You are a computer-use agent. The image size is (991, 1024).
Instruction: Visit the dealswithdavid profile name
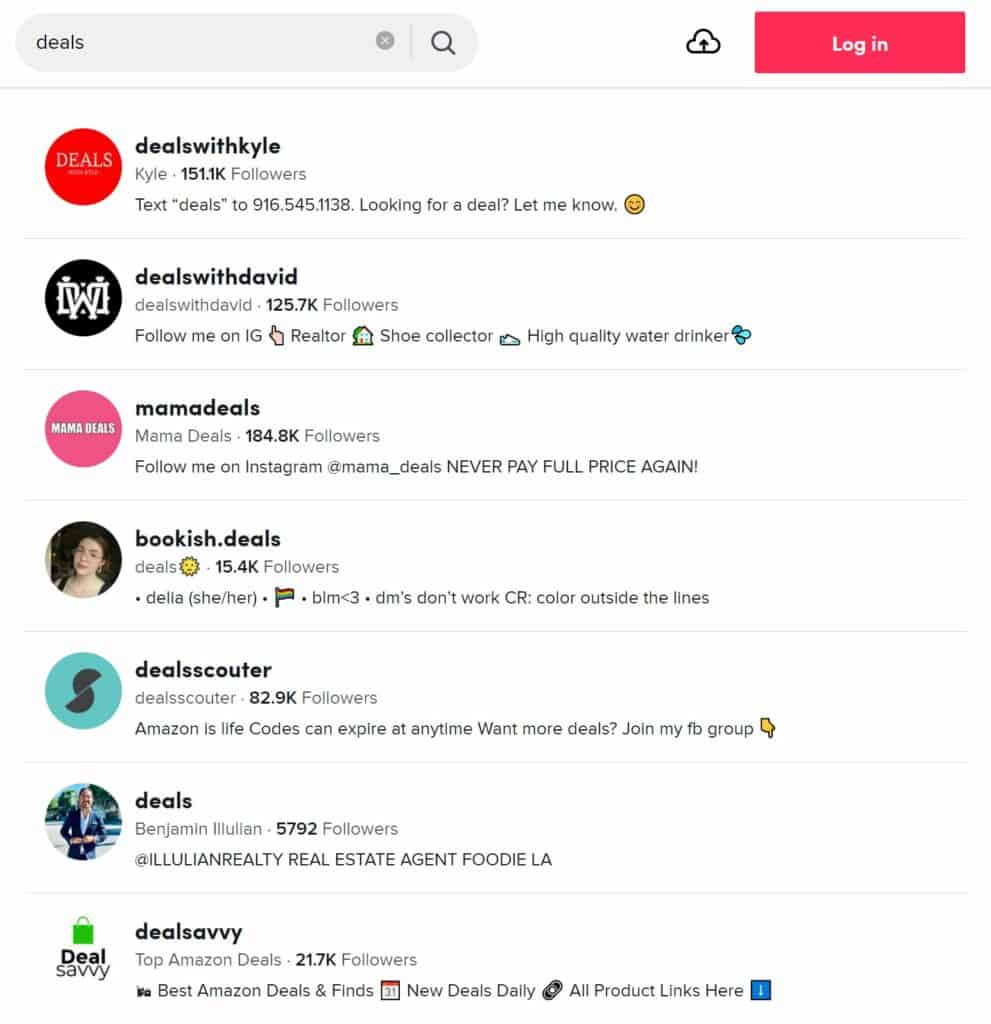point(216,277)
